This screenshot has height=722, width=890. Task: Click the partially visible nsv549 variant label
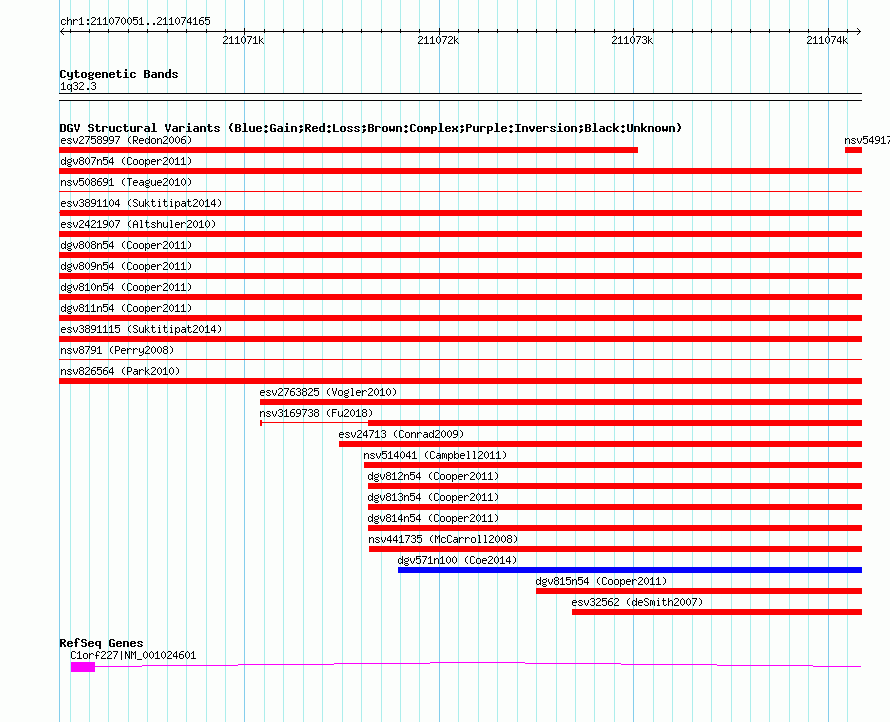pyautogui.click(x=867, y=140)
